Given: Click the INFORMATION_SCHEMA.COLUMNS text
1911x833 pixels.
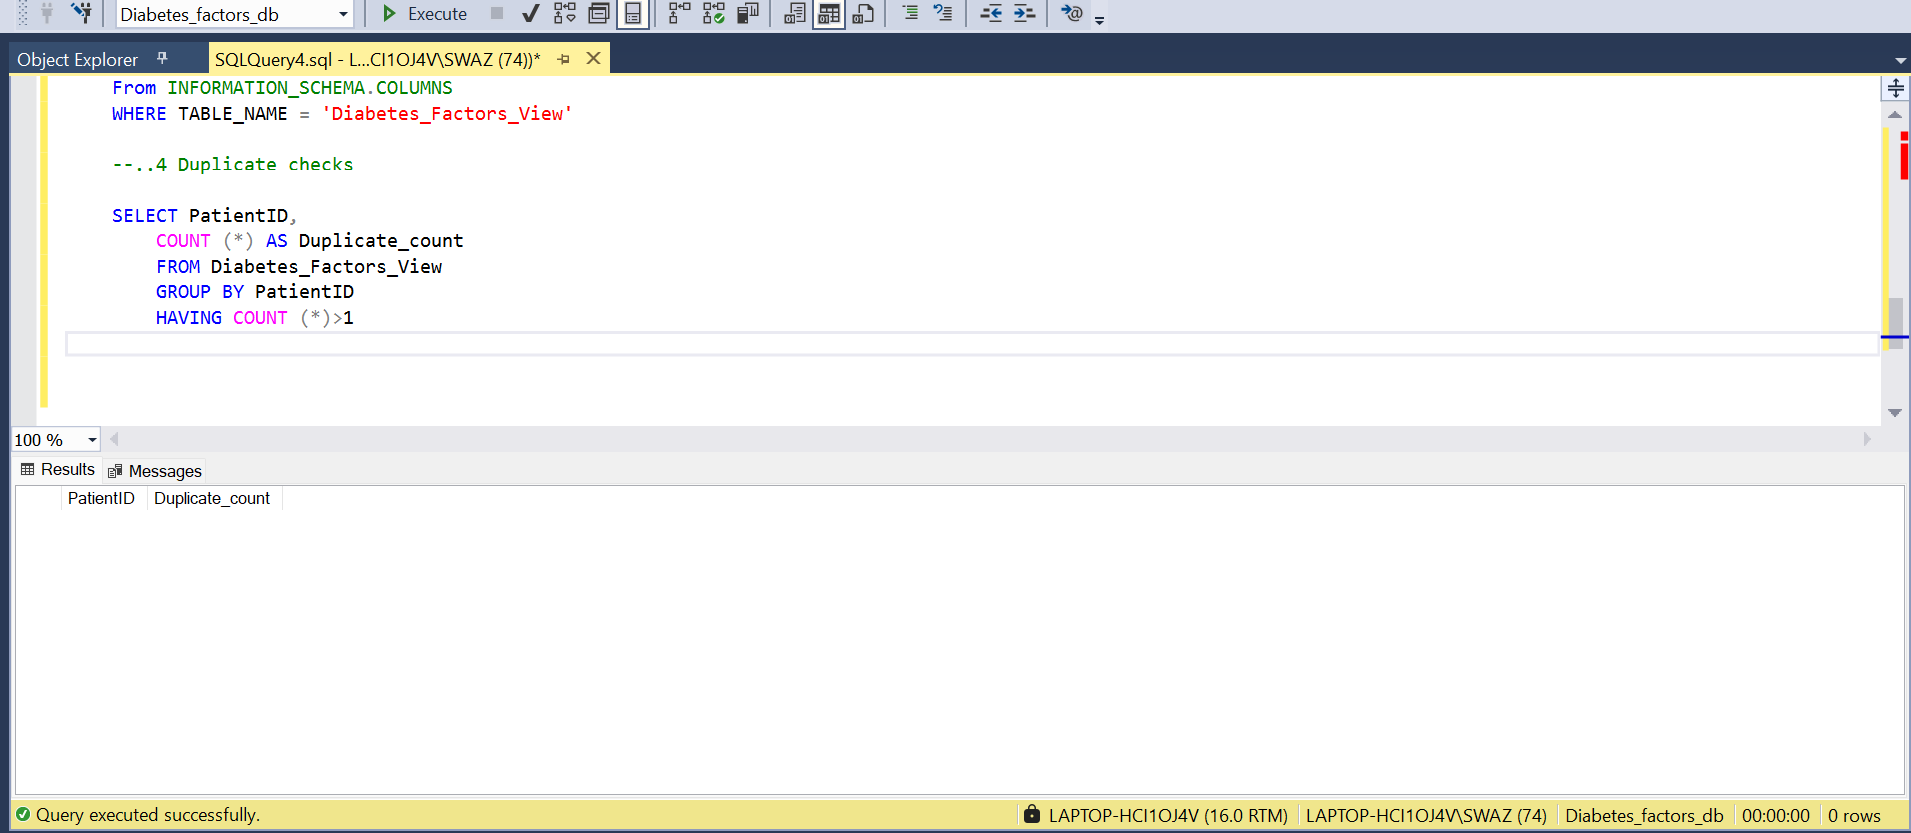Looking at the screenshot, I should point(310,88).
